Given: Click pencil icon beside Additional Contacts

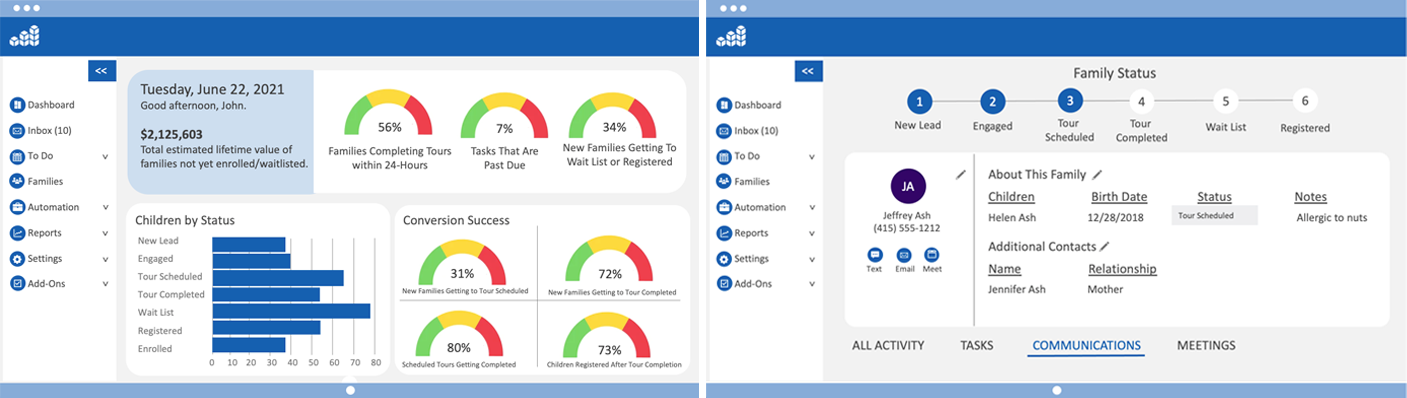Looking at the screenshot, I should tap(1105, 246).
